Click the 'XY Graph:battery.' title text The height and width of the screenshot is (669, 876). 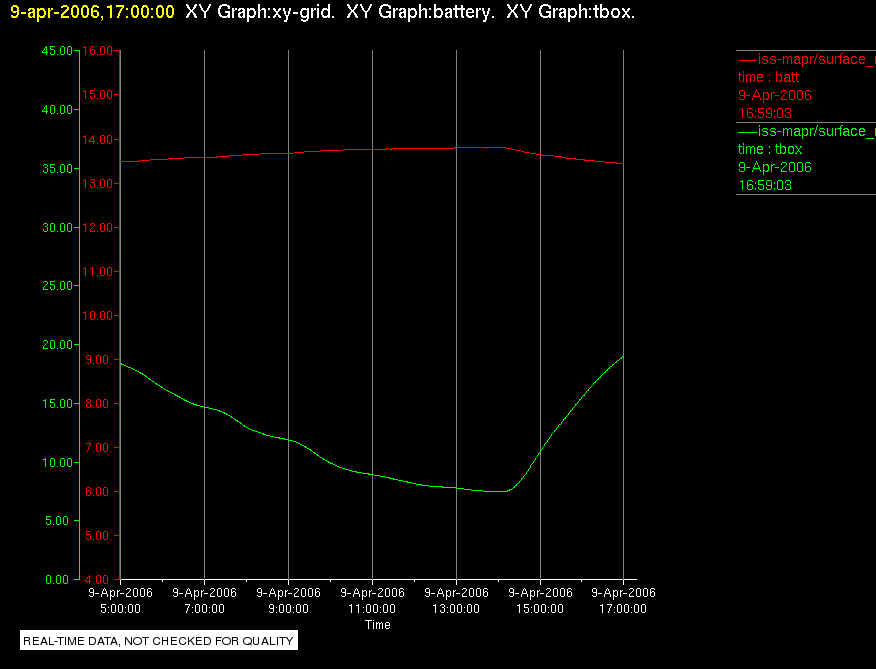[x=420, y=12]
